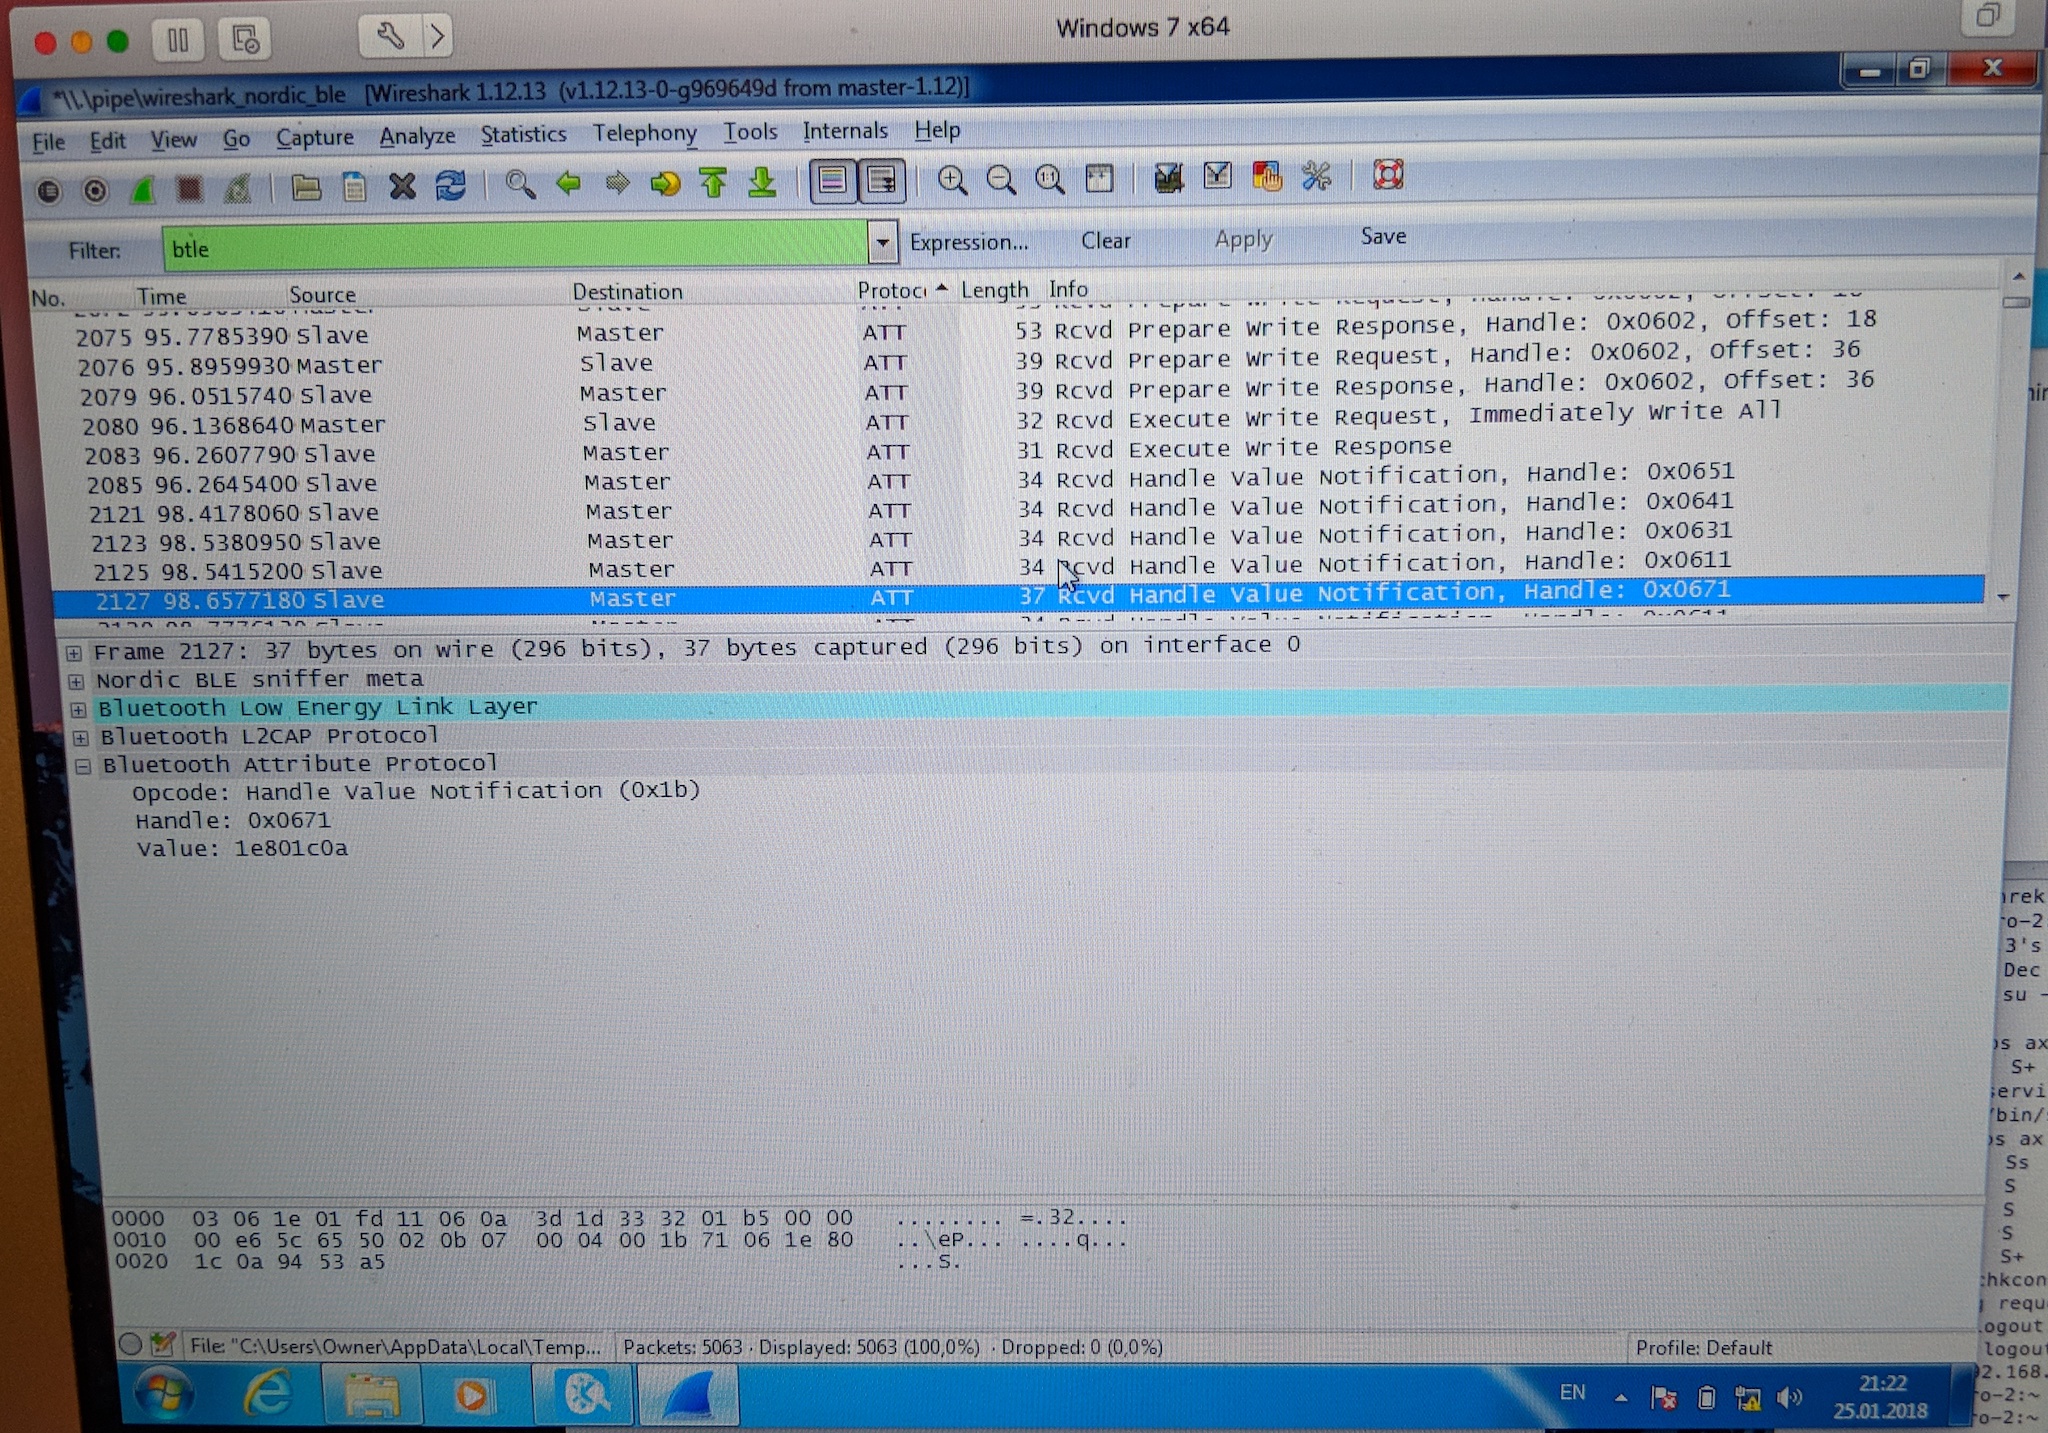Click Profile: Default in status bar
This screenshot has width=2048, height=1433.
pyautogui.click(x=1703, y=1348)
